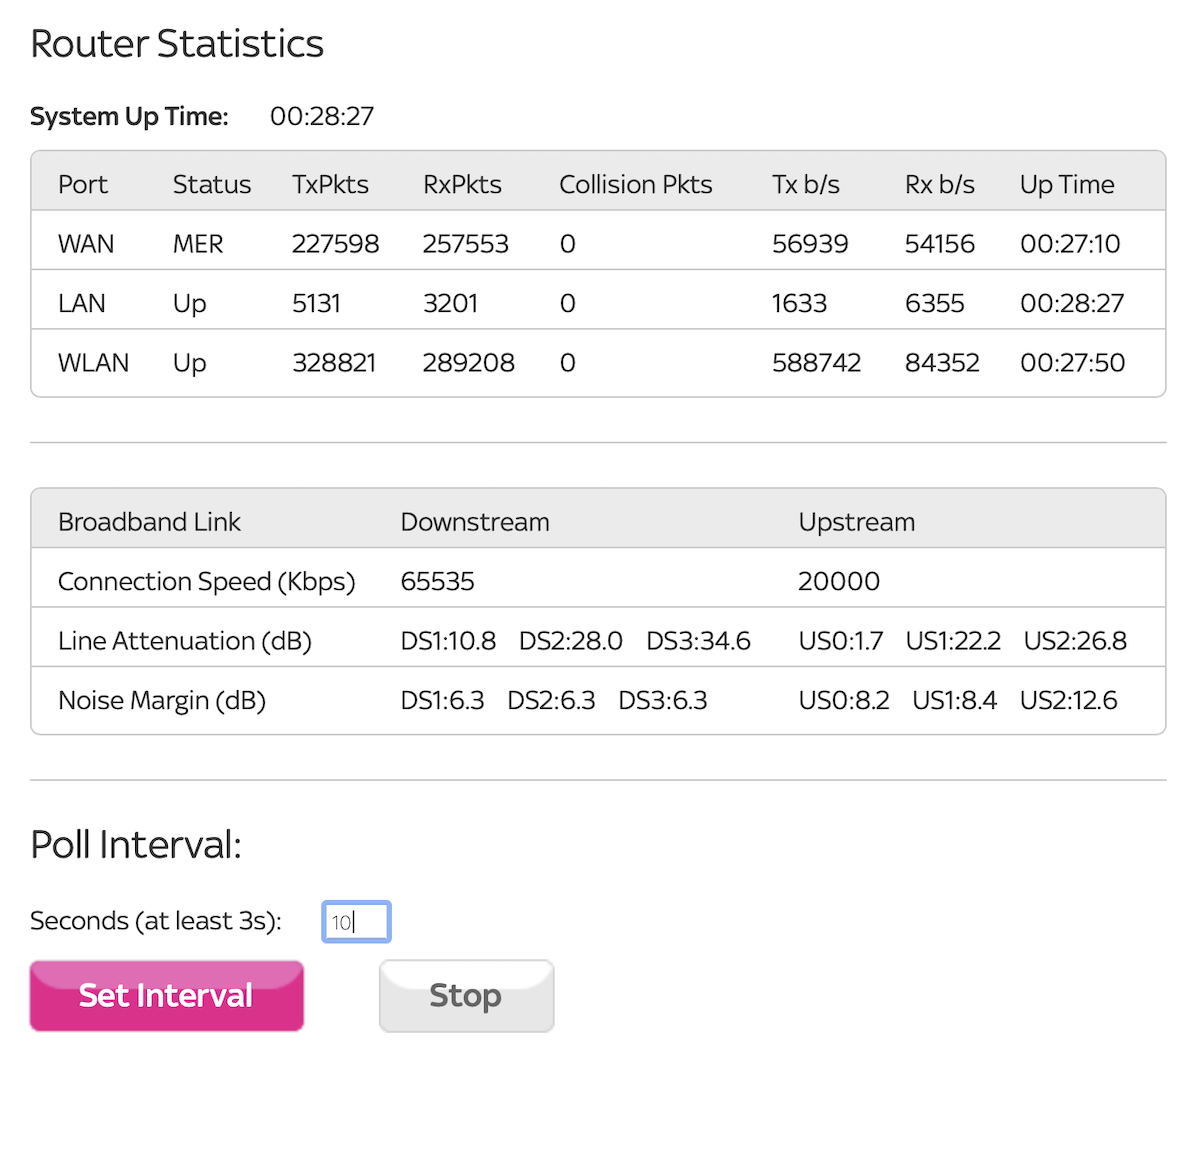Screen dimensions: 1196x1168
Task: Click the Collision Pkts column header
Action: pos(635,185)
